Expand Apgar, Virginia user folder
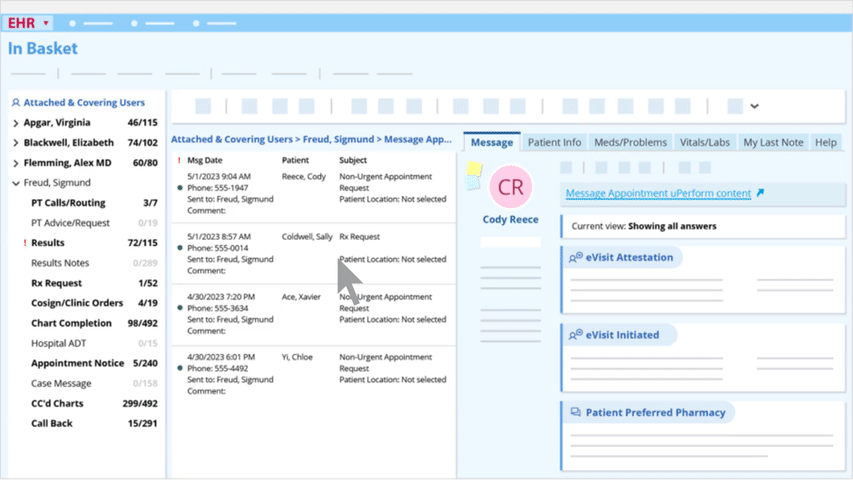 click(x=16, y=124)
